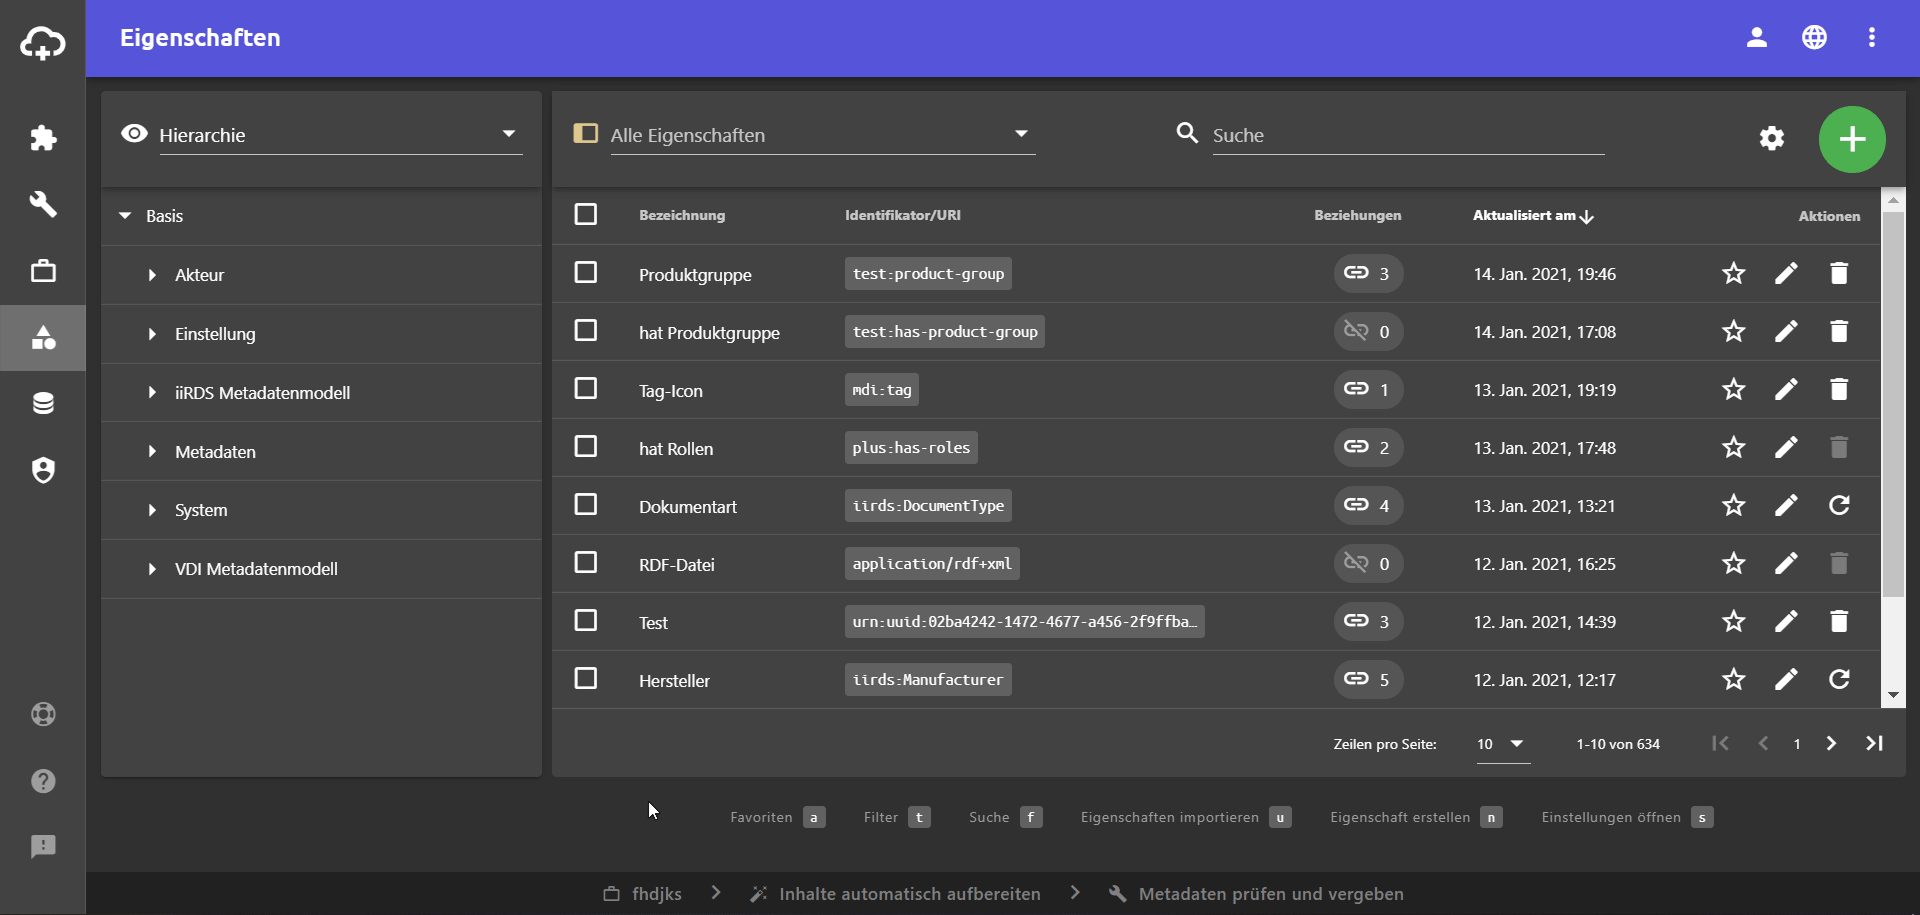
Task: Click the search magnifier icon
Action: point(1187,133)
